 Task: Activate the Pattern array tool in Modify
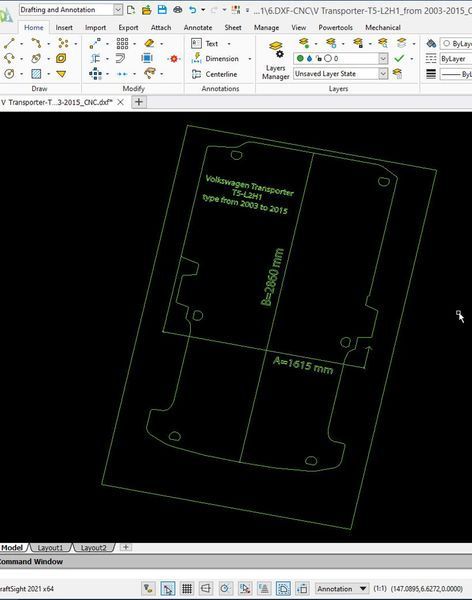pos(122,43)
